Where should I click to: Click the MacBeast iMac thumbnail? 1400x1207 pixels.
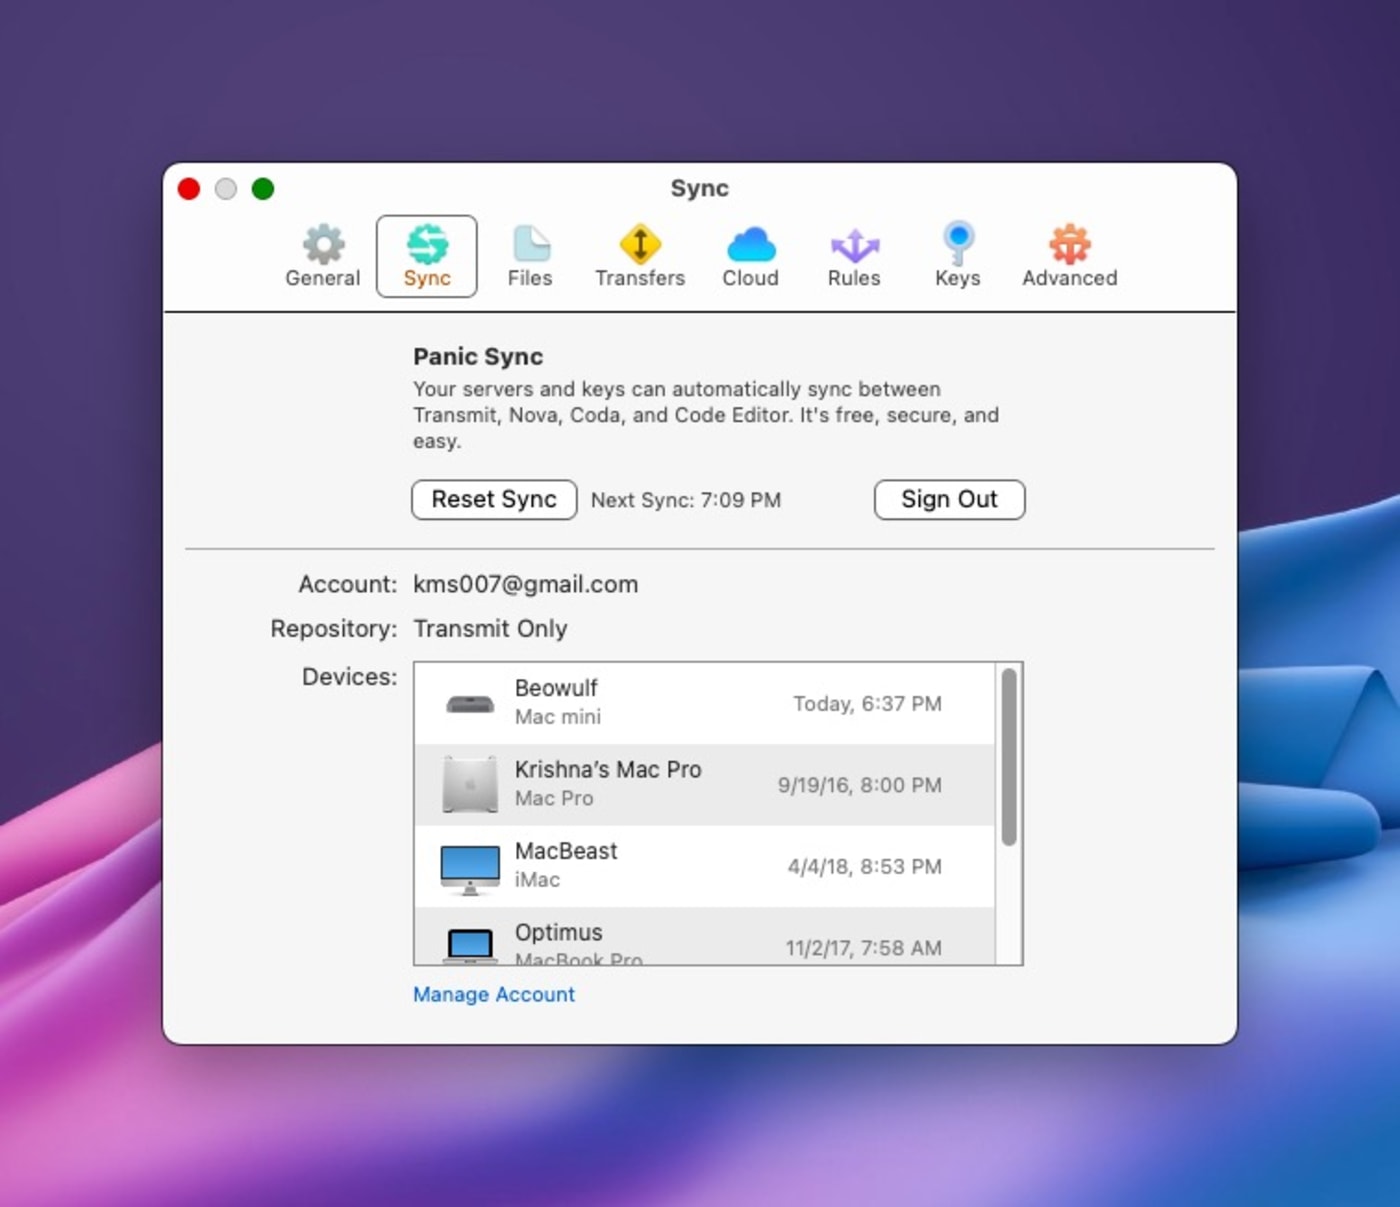click(469, 866)
